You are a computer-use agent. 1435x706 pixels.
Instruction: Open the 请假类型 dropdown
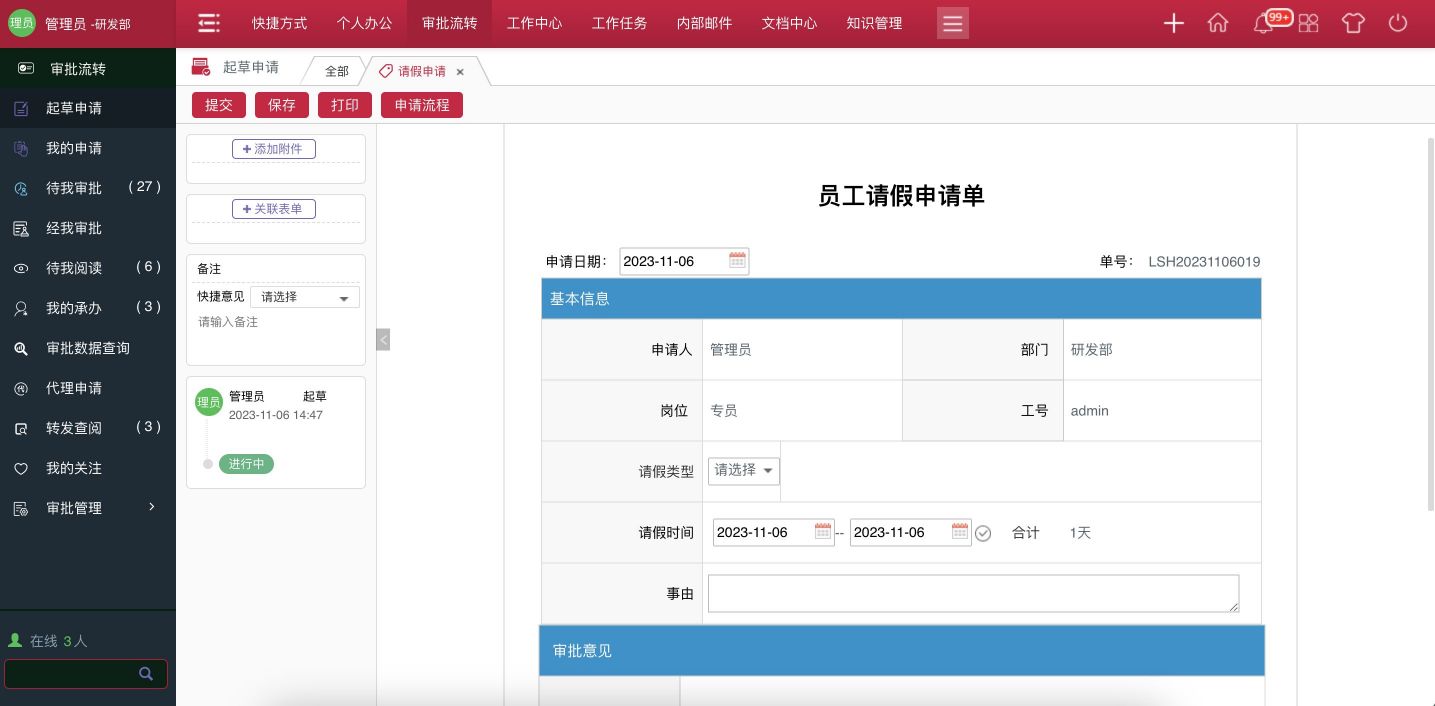(743, 471)
